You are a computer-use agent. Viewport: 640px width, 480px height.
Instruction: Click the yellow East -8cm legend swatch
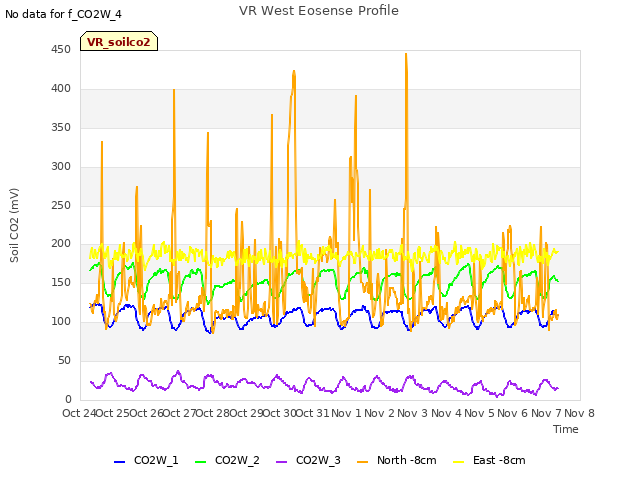coord(459,462)
